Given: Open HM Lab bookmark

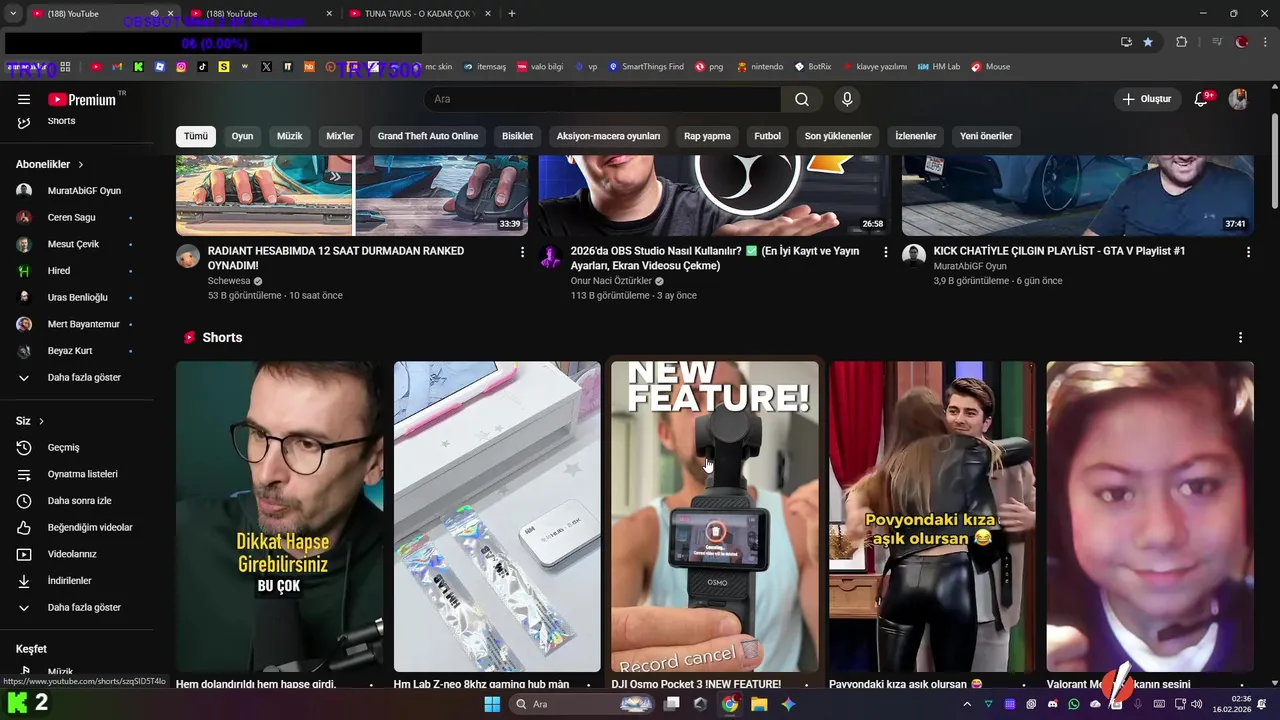Looking at the screenshot, I should coord(938,67).
